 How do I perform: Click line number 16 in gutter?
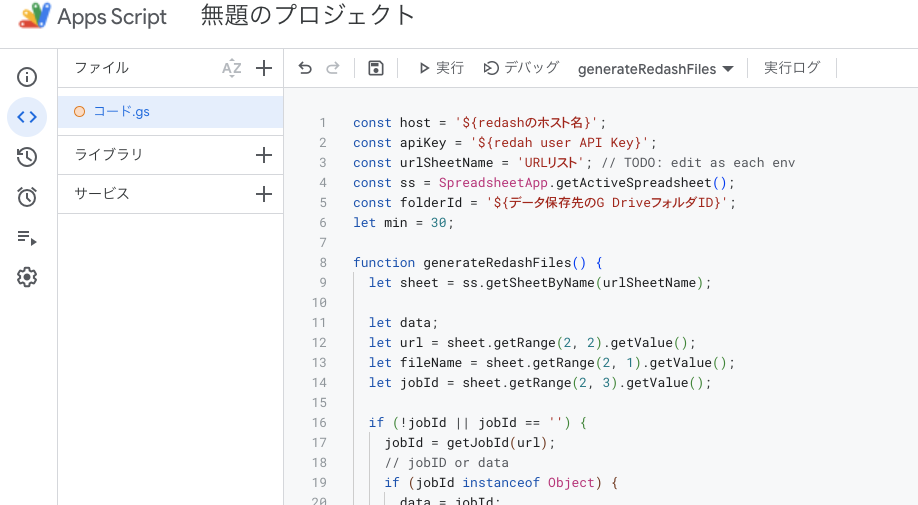[319, 422]
